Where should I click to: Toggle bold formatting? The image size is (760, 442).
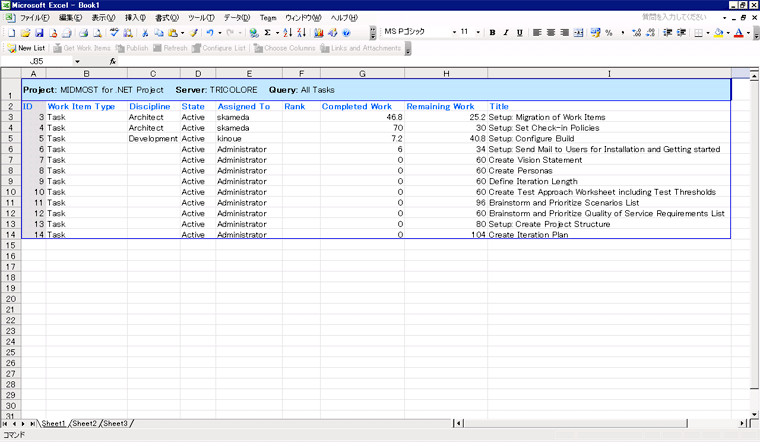[x=492, y=32]
